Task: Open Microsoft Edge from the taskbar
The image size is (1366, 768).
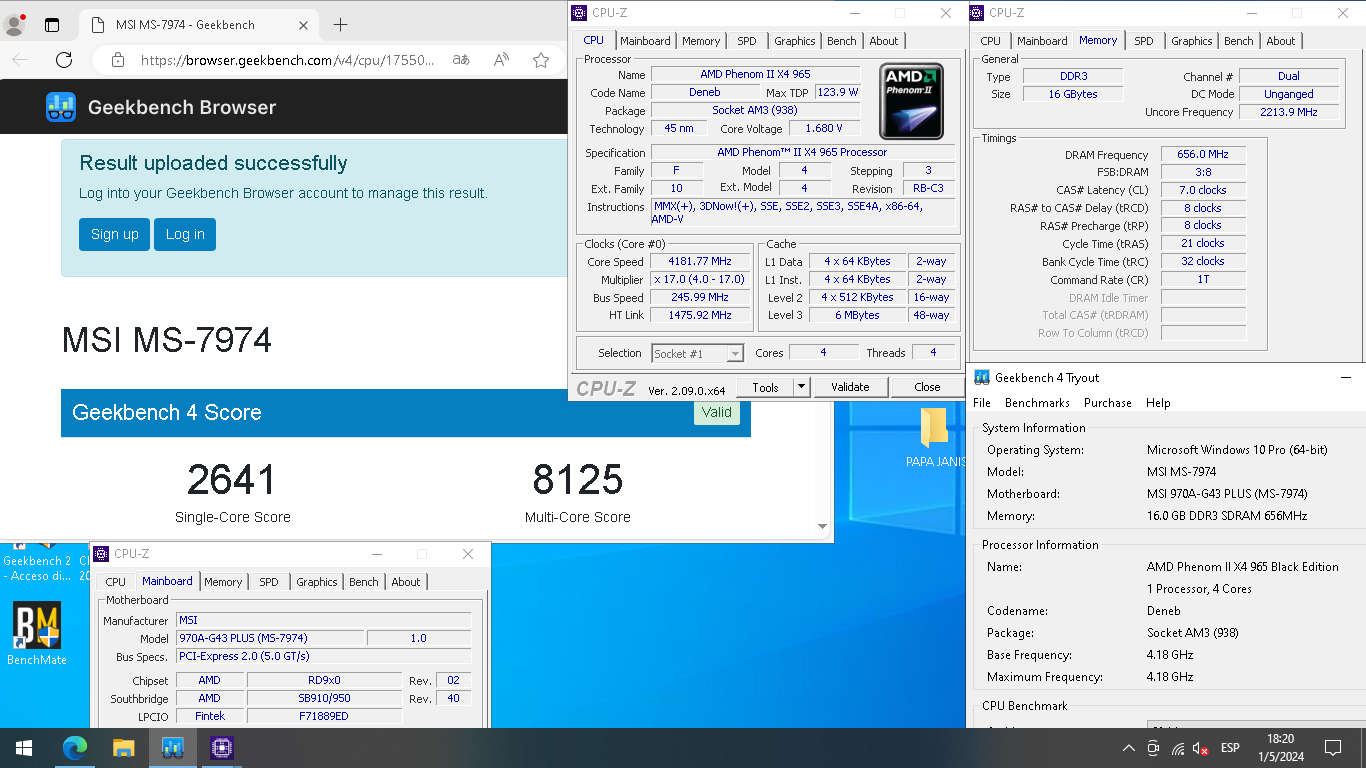Action: (74, 747)
